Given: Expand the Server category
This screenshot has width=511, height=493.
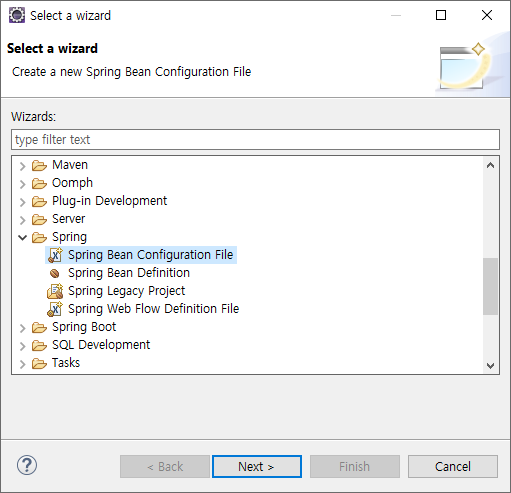Looking at the screenshot, I should coord(22,220).
